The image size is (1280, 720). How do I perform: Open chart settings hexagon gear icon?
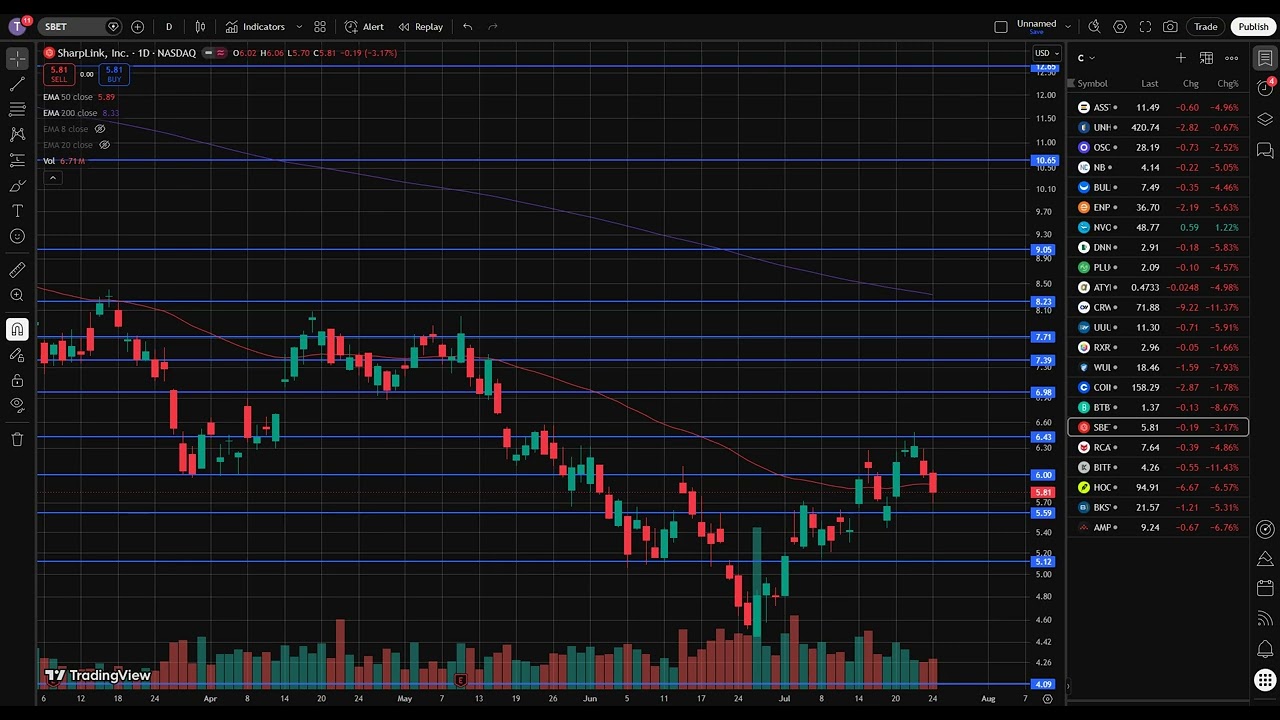(x=1120, y=27)
